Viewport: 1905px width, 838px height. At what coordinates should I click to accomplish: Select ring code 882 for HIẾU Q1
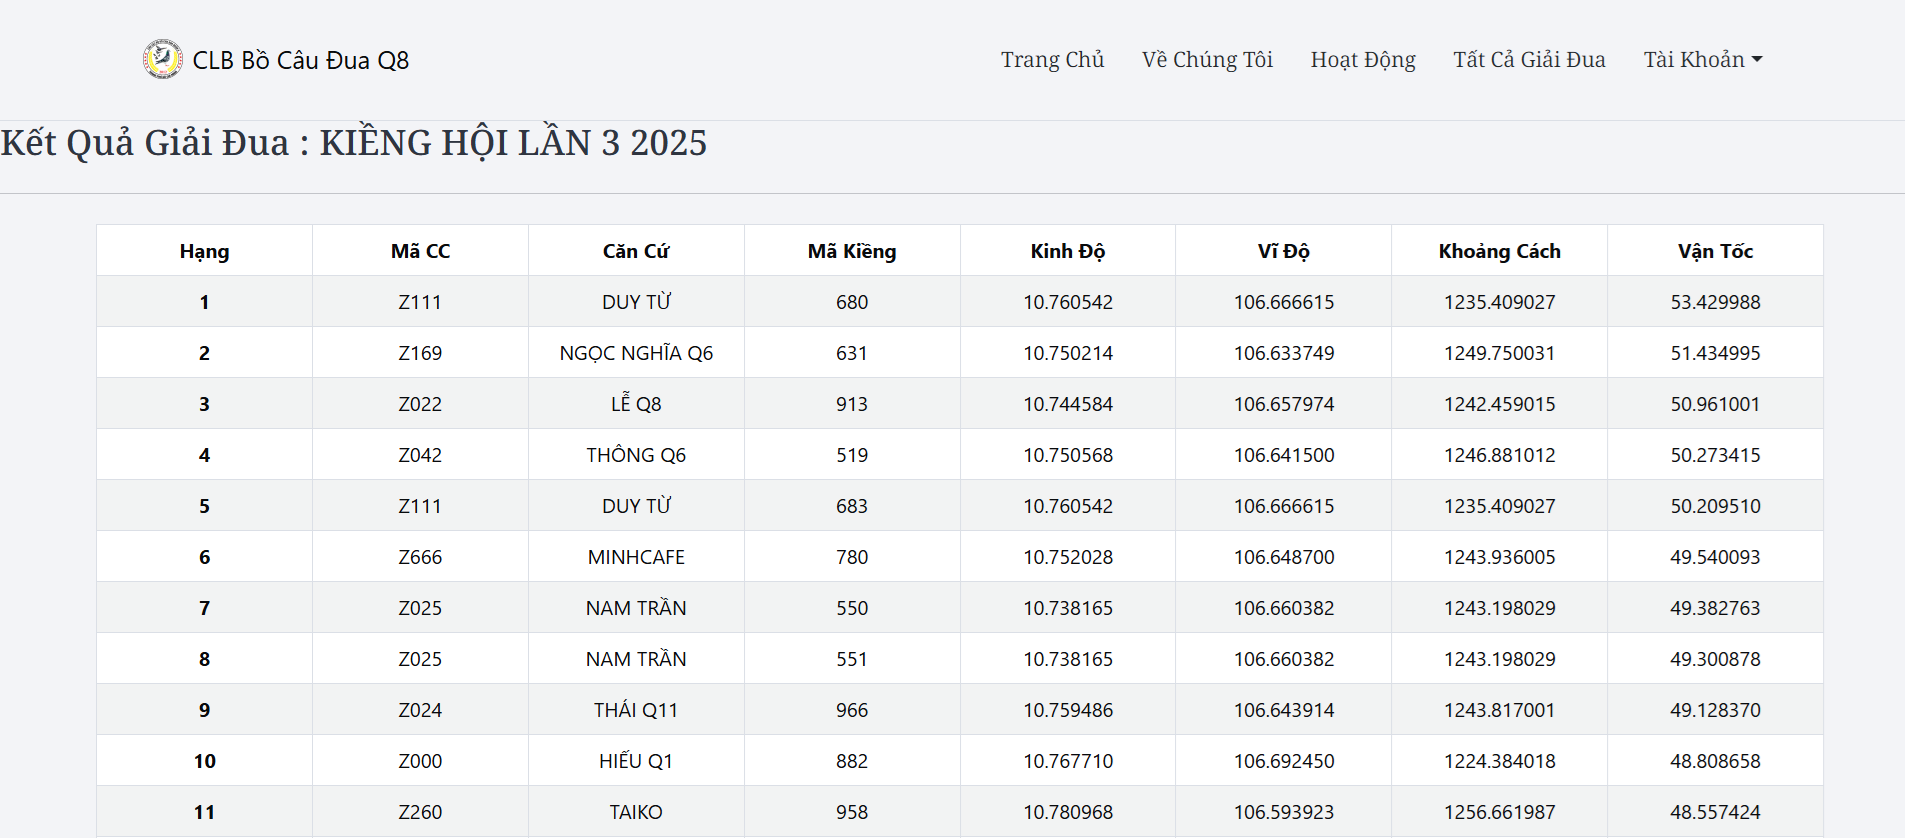click(x=852, y=761)
